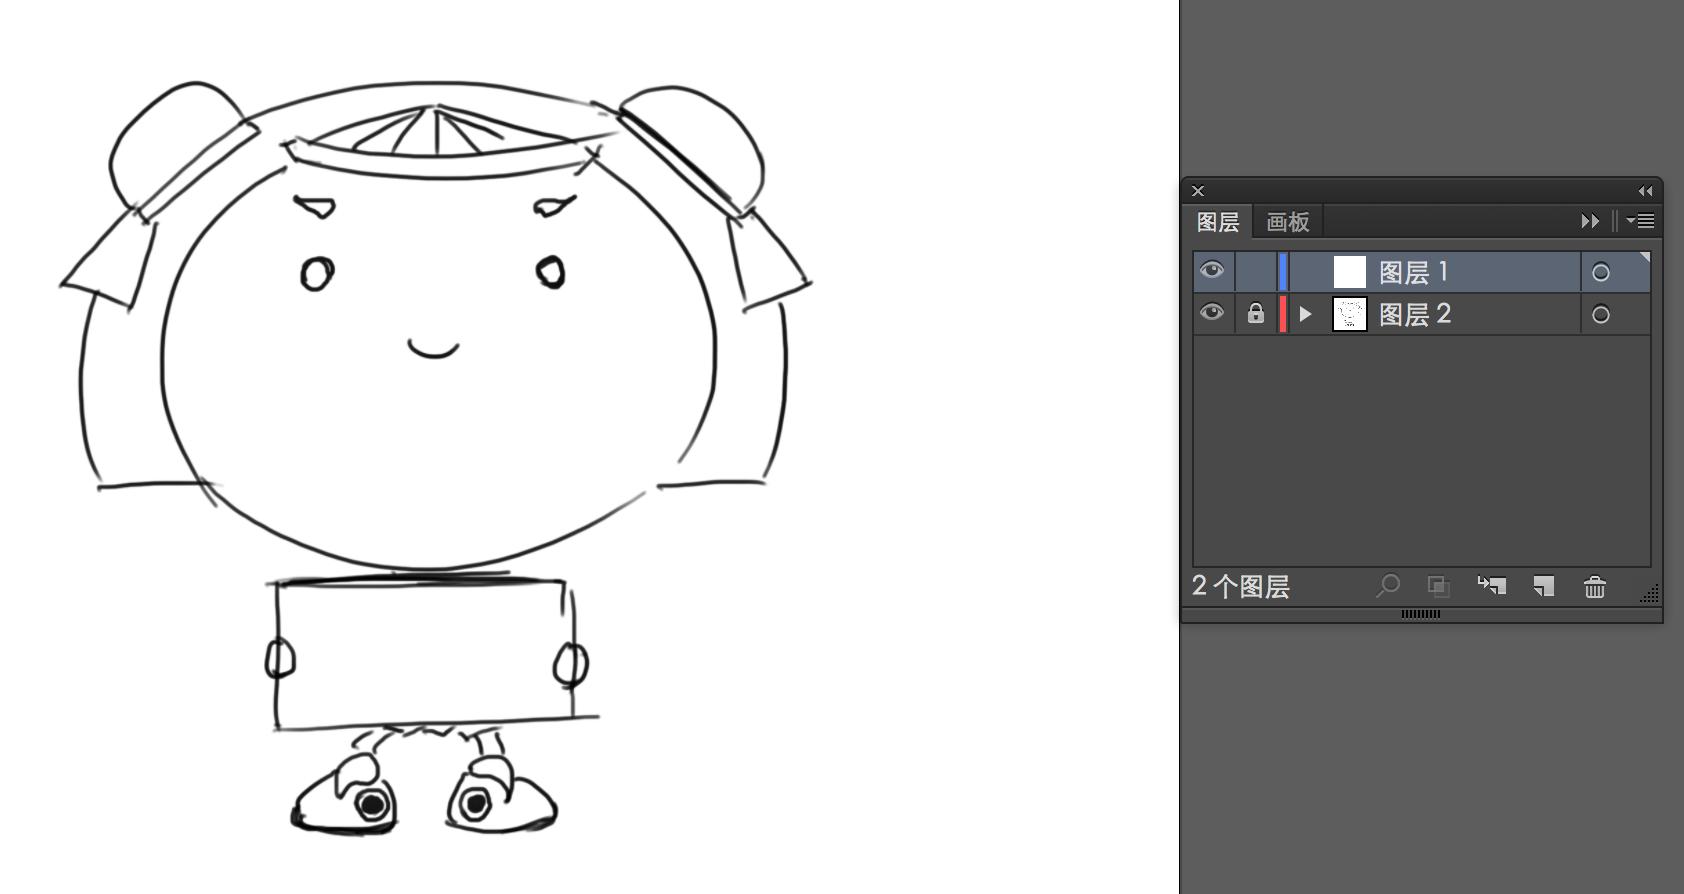The width and height of the screenshot is (1684, 894).
Task: Unlock 图层 2 via the padlock icon
Action: point(1256,314)
